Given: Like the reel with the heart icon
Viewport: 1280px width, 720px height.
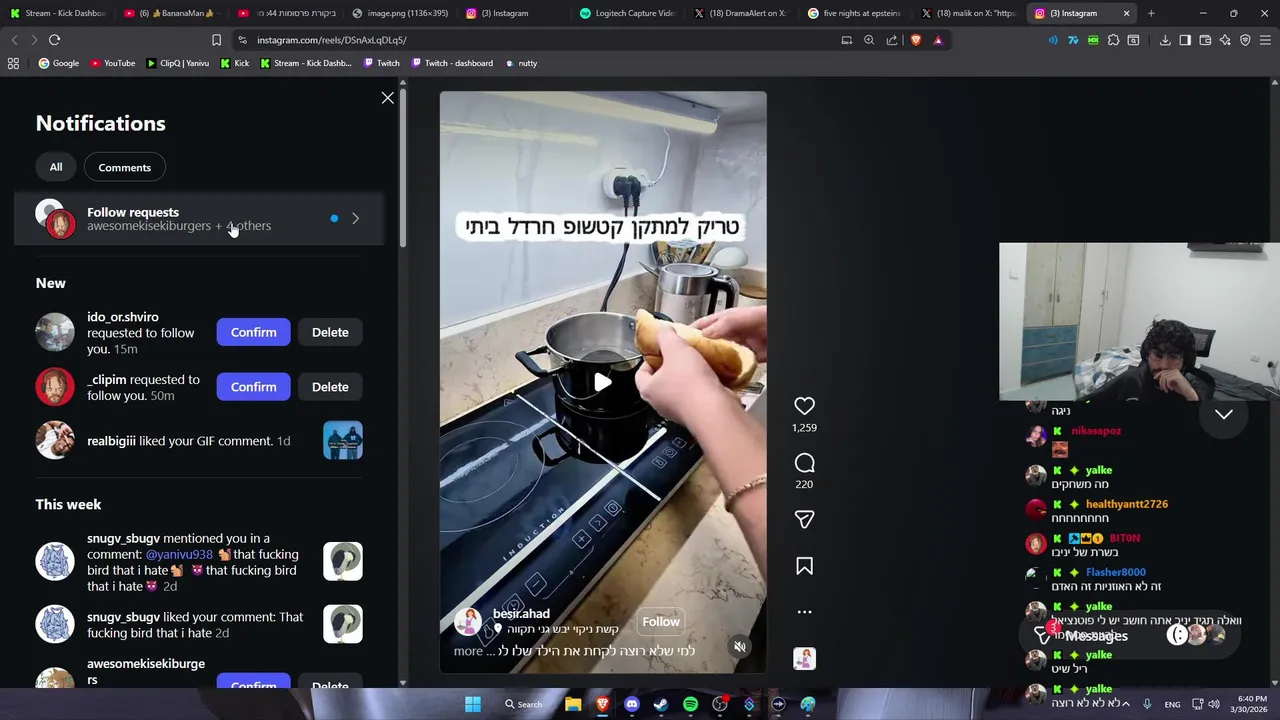Looking at the screenshot, I should [804, 405].
